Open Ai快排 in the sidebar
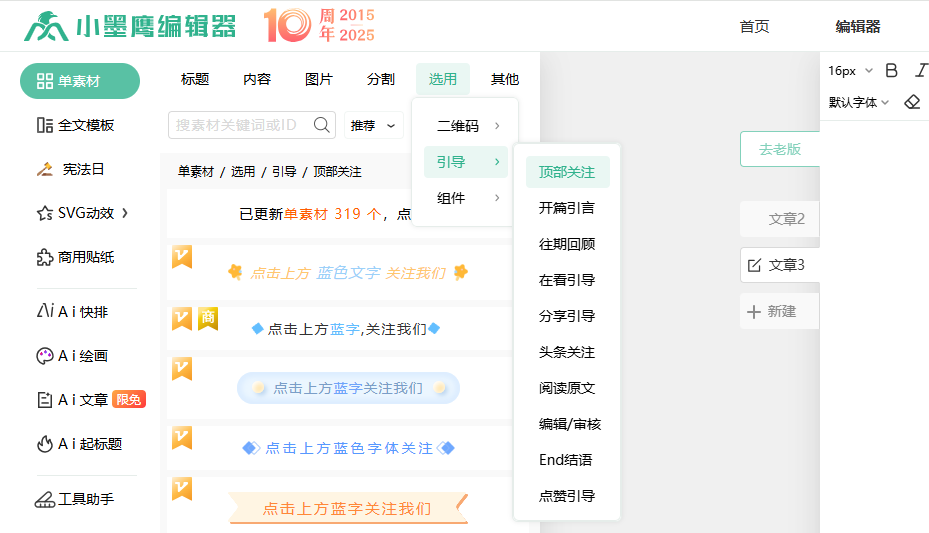Viewport: 929px width, 533px height. pyautogui.click(x=72, y=312)
